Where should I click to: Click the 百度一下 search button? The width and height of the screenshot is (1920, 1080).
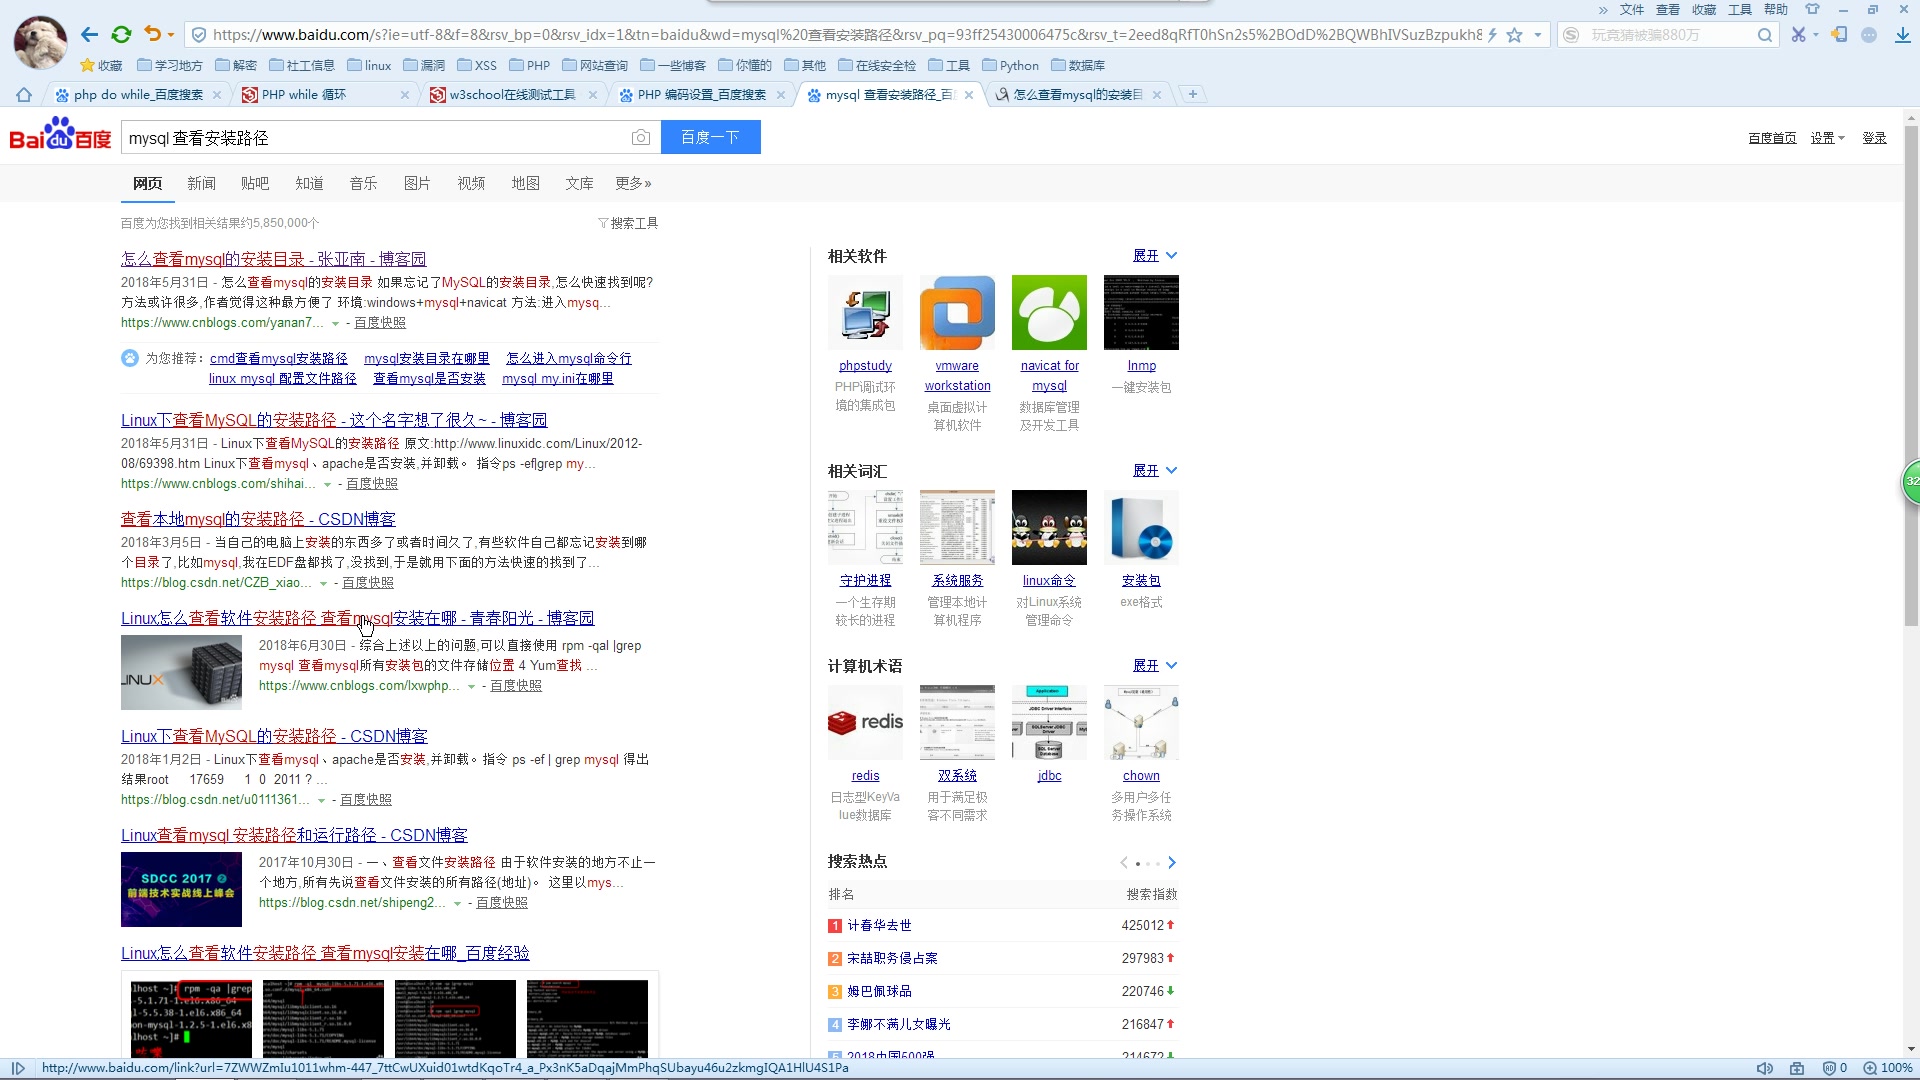click(711, 138)
